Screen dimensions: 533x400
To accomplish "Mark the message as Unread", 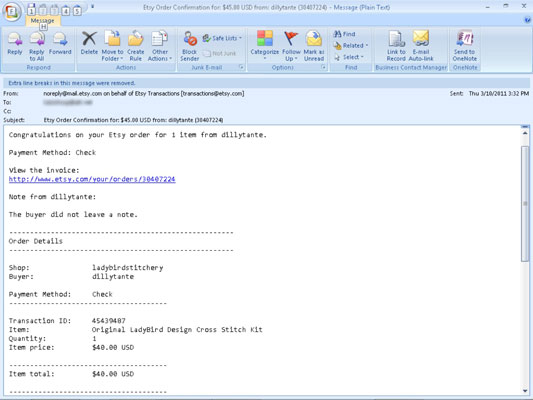I will point(314,46).
